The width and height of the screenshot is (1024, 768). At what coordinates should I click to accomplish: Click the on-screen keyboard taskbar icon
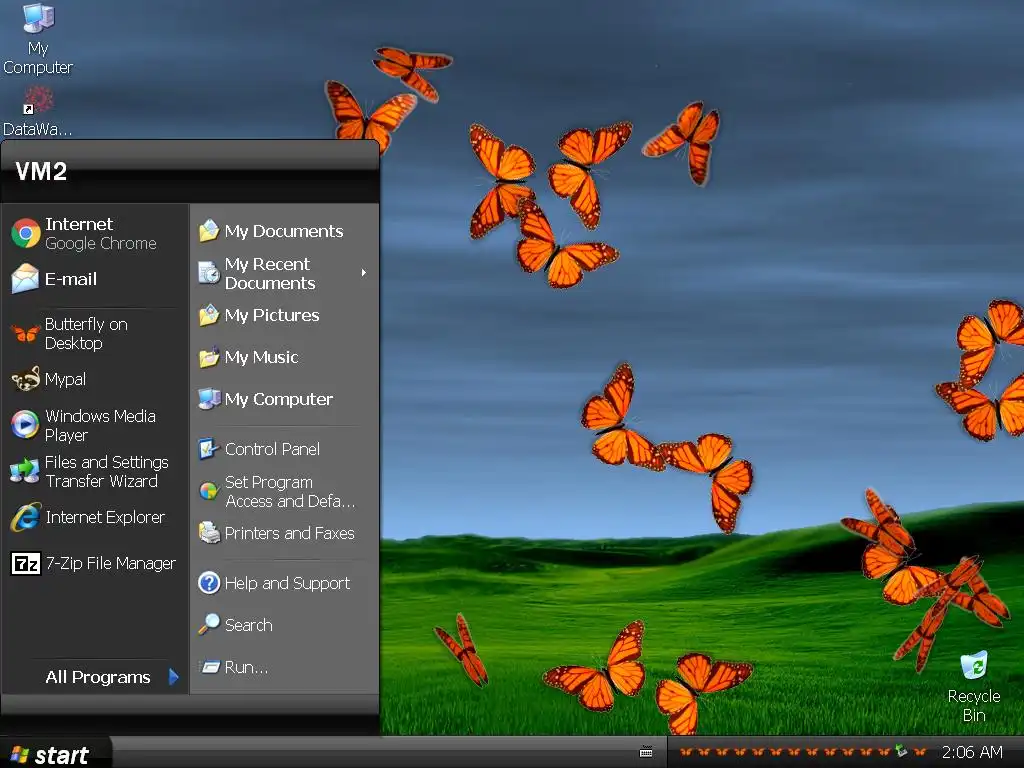click(646, 752)
